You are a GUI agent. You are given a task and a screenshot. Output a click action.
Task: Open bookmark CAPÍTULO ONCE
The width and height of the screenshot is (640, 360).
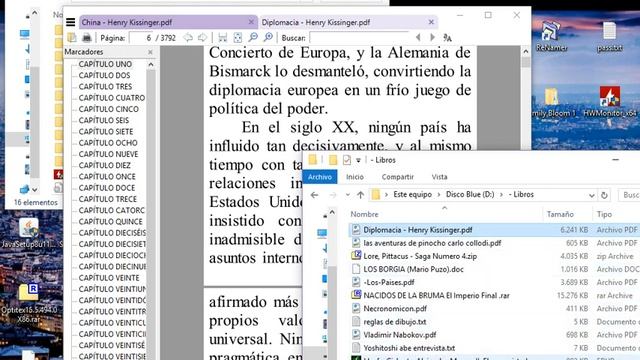tap(107, 176)
